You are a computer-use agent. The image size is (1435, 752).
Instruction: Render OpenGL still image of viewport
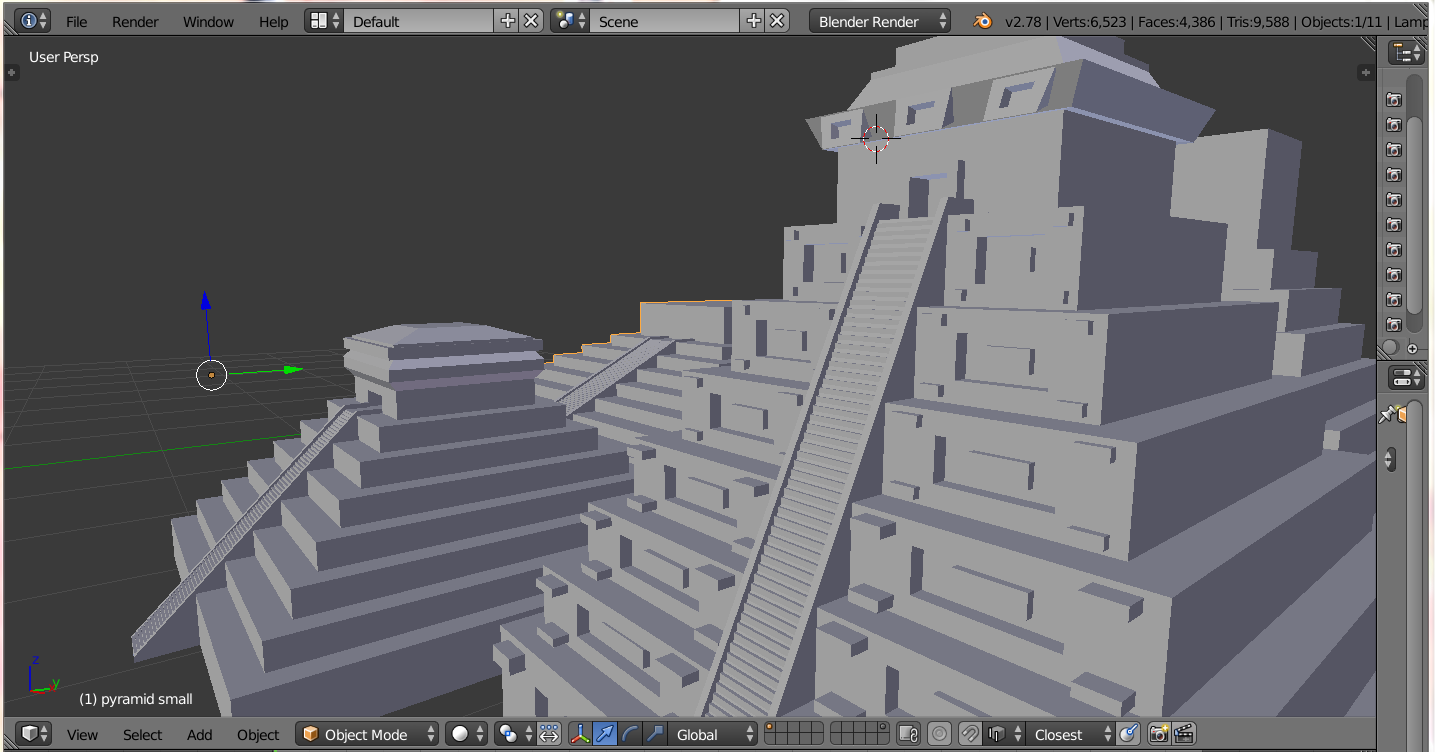[x=1159, y=734]
